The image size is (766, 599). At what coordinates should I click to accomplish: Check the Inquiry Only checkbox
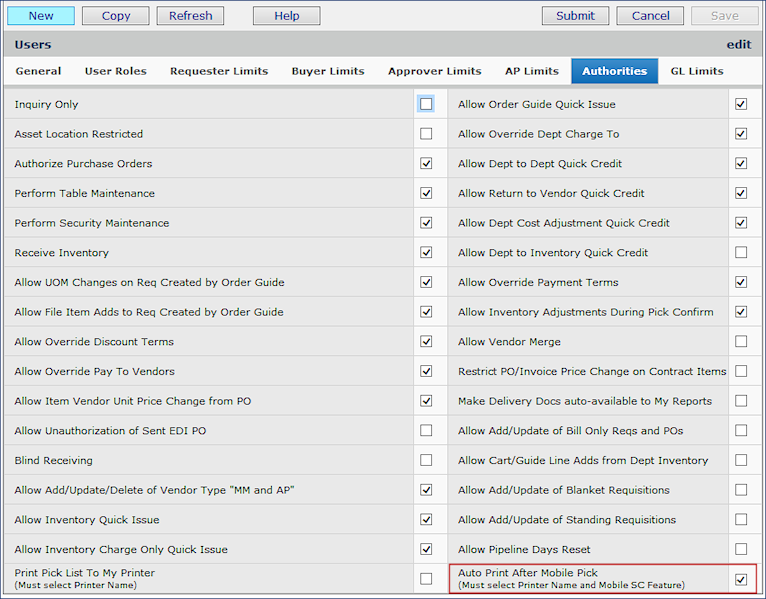click(427, 104)
